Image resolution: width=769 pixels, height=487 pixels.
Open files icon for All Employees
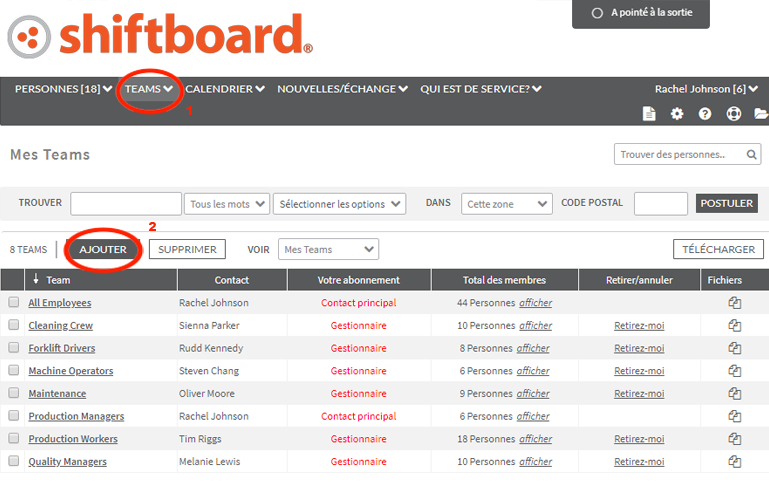[x=735, y=303]
